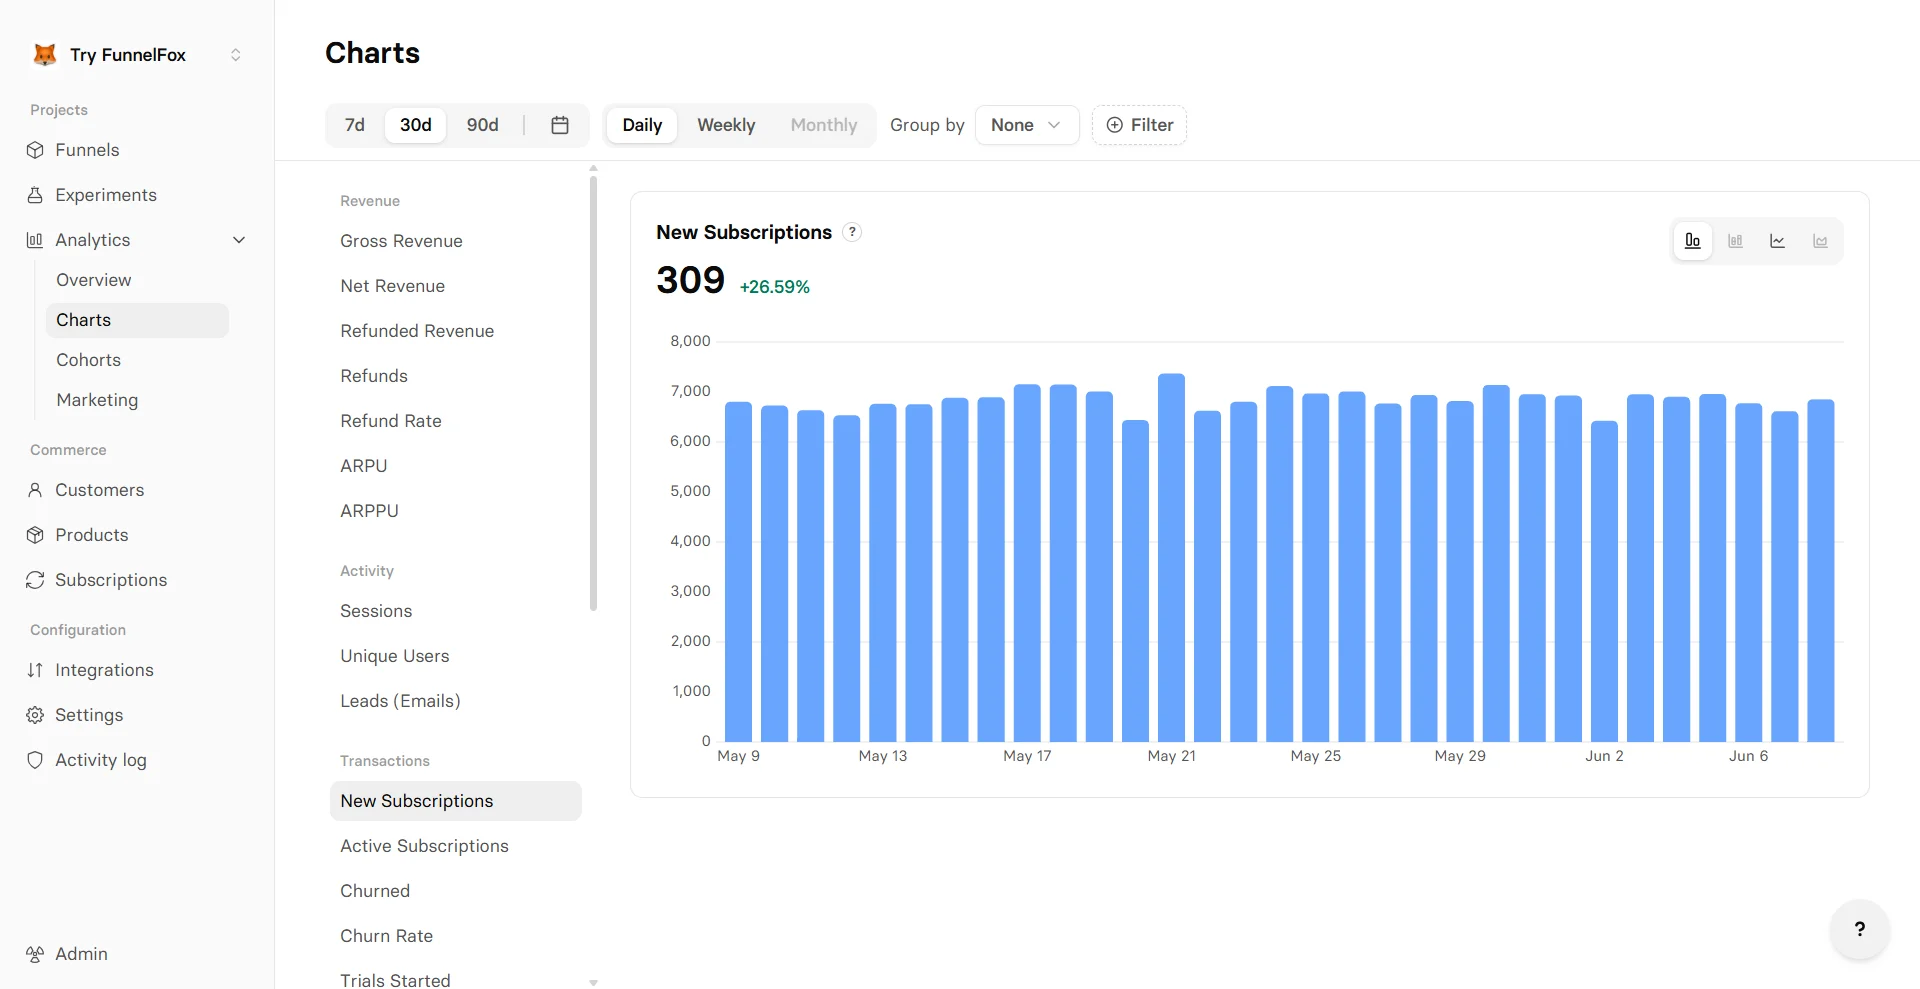Select Active Subscriptions chart
1920x989 pixels.
coord(455,846)
